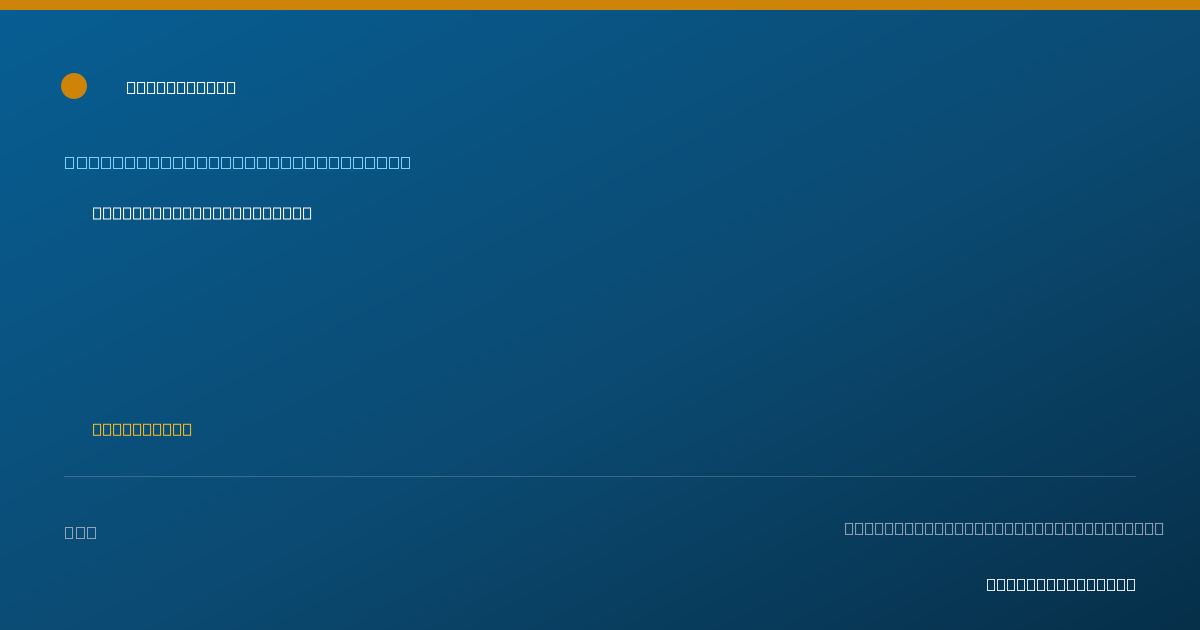
Task: Click the orange circle logo icon
Action: click(x=74, y=86)
